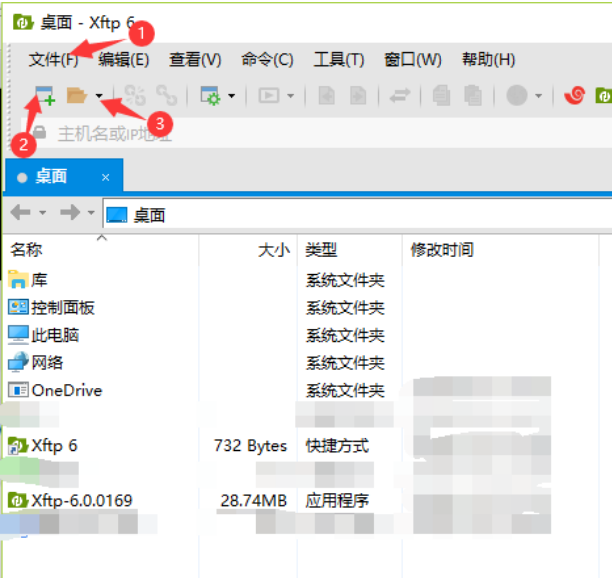Click the 网络 globe icon
This screenshot has height=578, width=612.
tap(18, 362)
